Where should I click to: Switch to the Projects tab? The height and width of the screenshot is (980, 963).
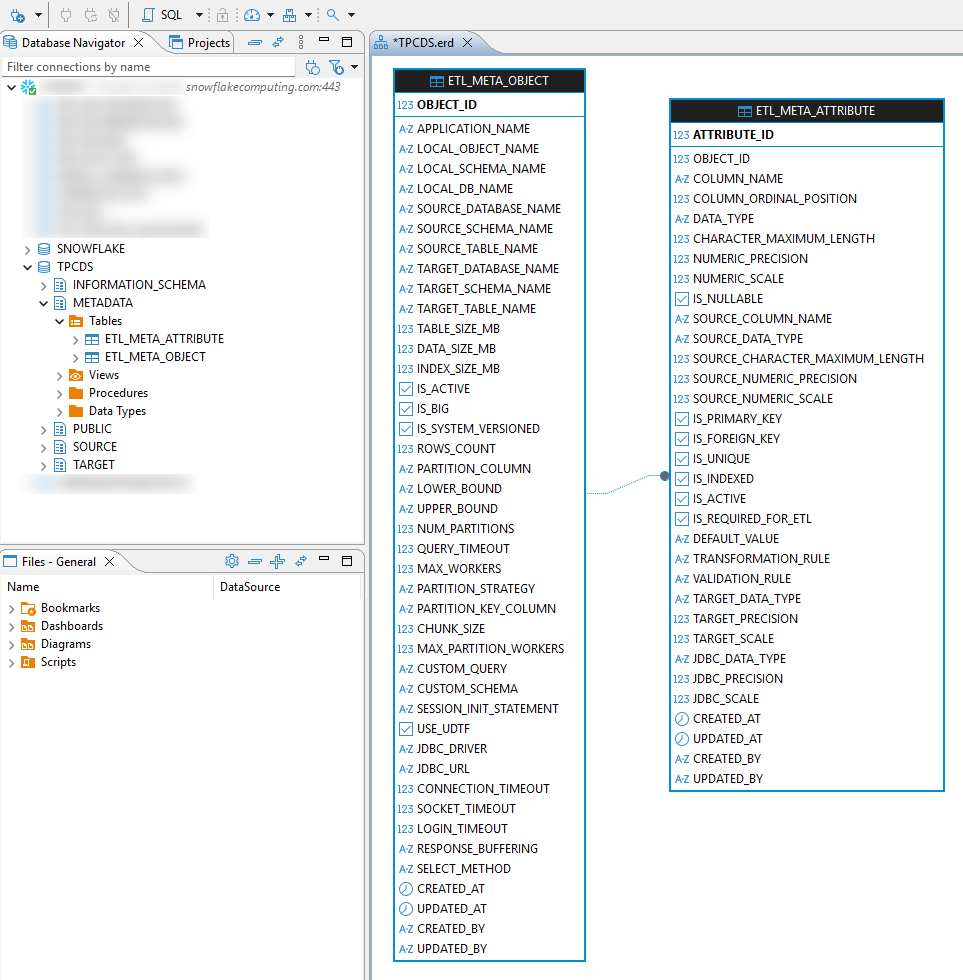click(201, 42)
